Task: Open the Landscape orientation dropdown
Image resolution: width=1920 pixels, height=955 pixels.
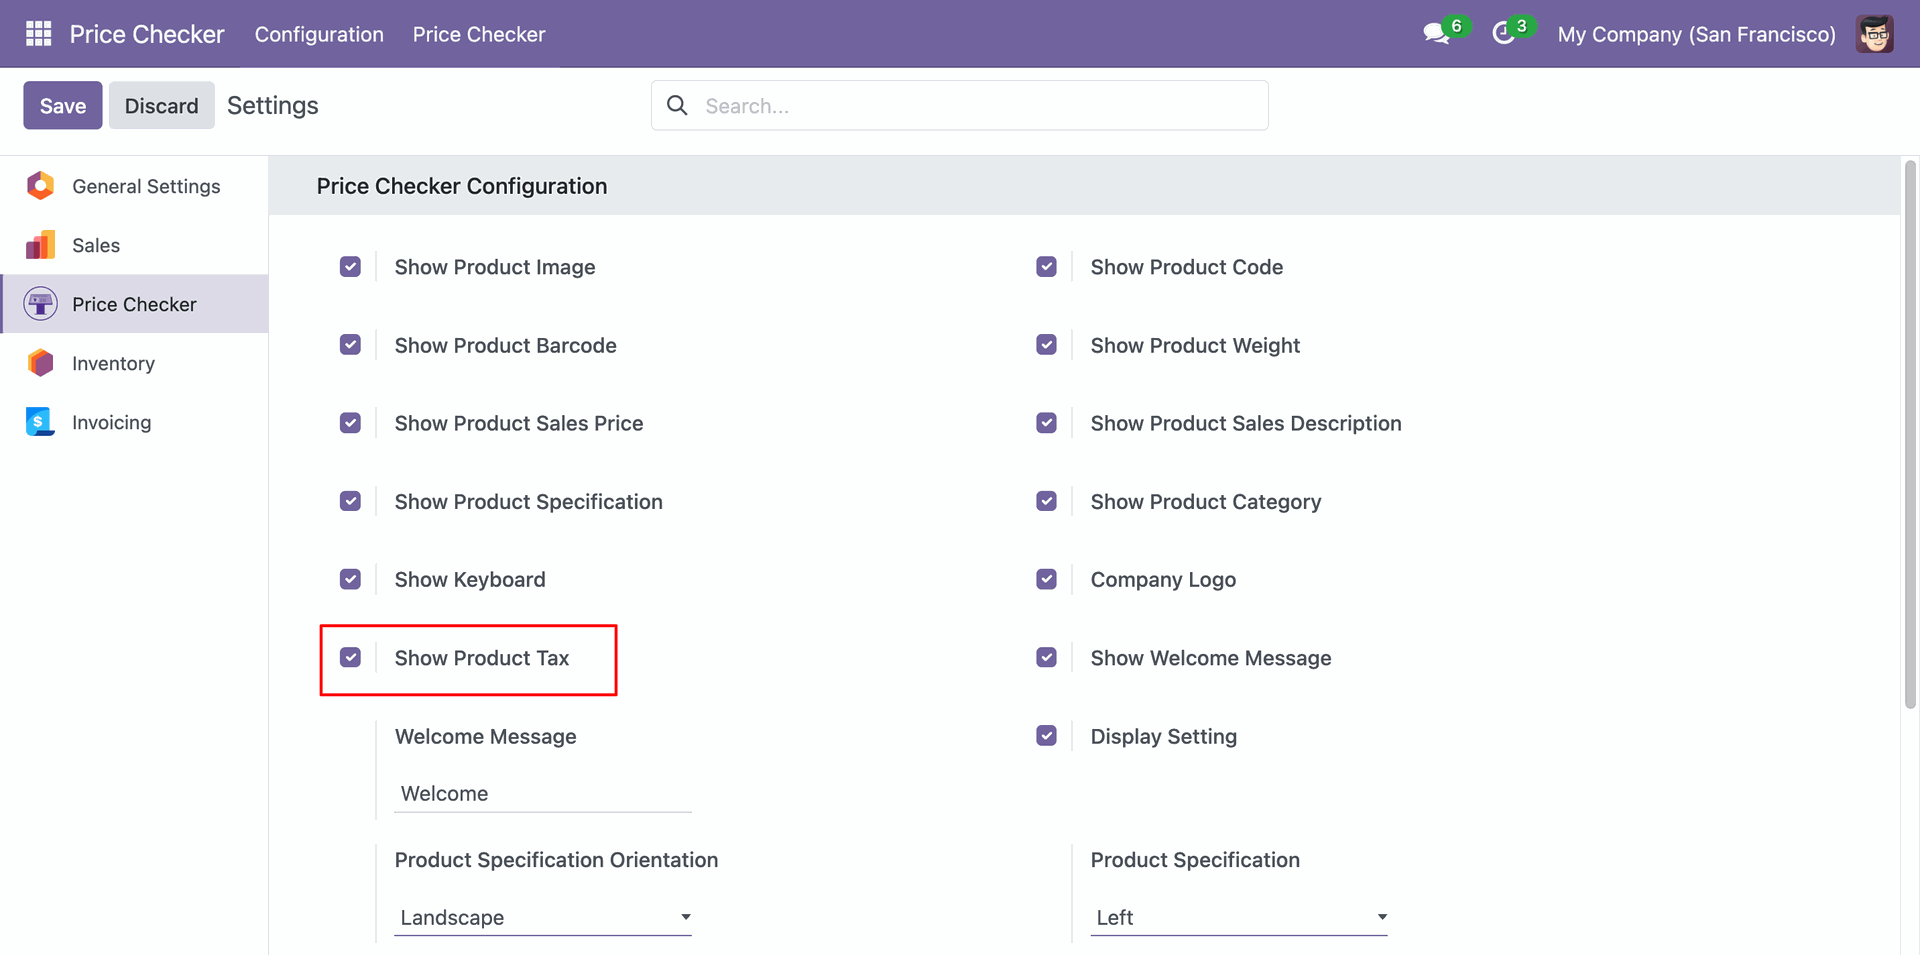Action: pos(543,917)
